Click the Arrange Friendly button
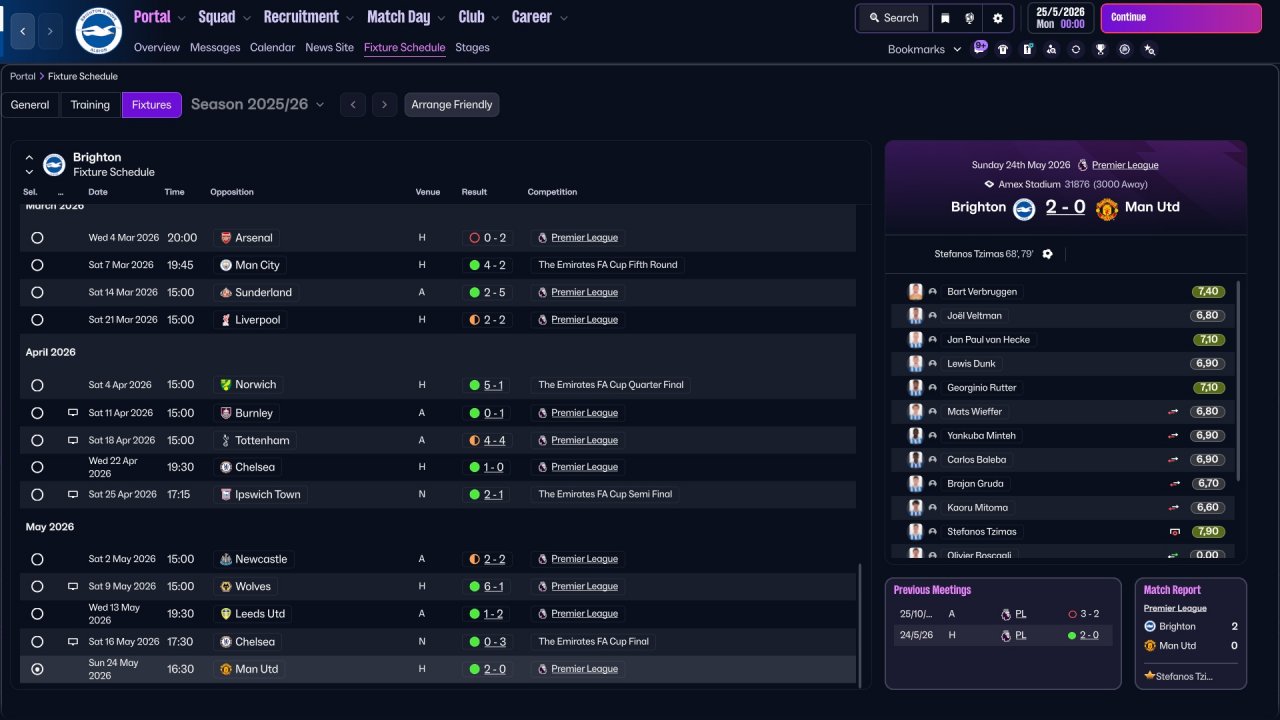Screen dimensions: 1280x720 point(452,105)
